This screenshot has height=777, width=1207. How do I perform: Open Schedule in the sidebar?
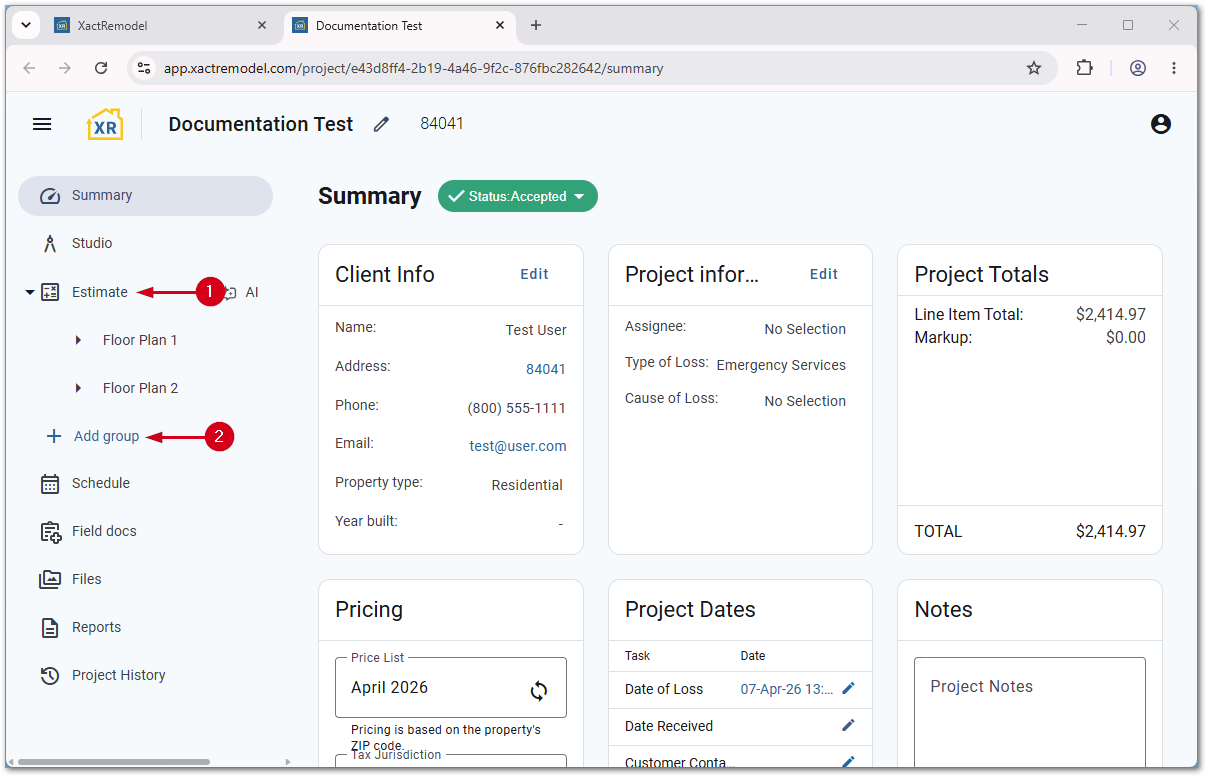pos(101,483)
